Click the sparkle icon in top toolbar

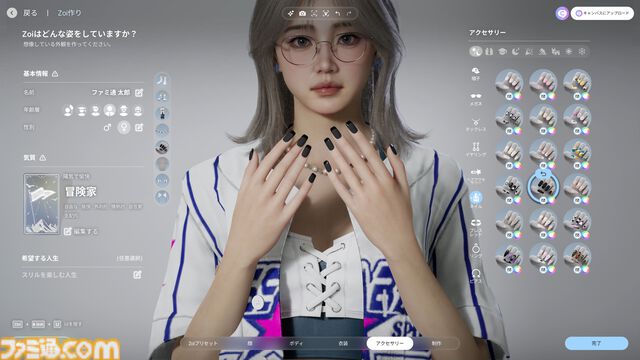tap(291, 13)
